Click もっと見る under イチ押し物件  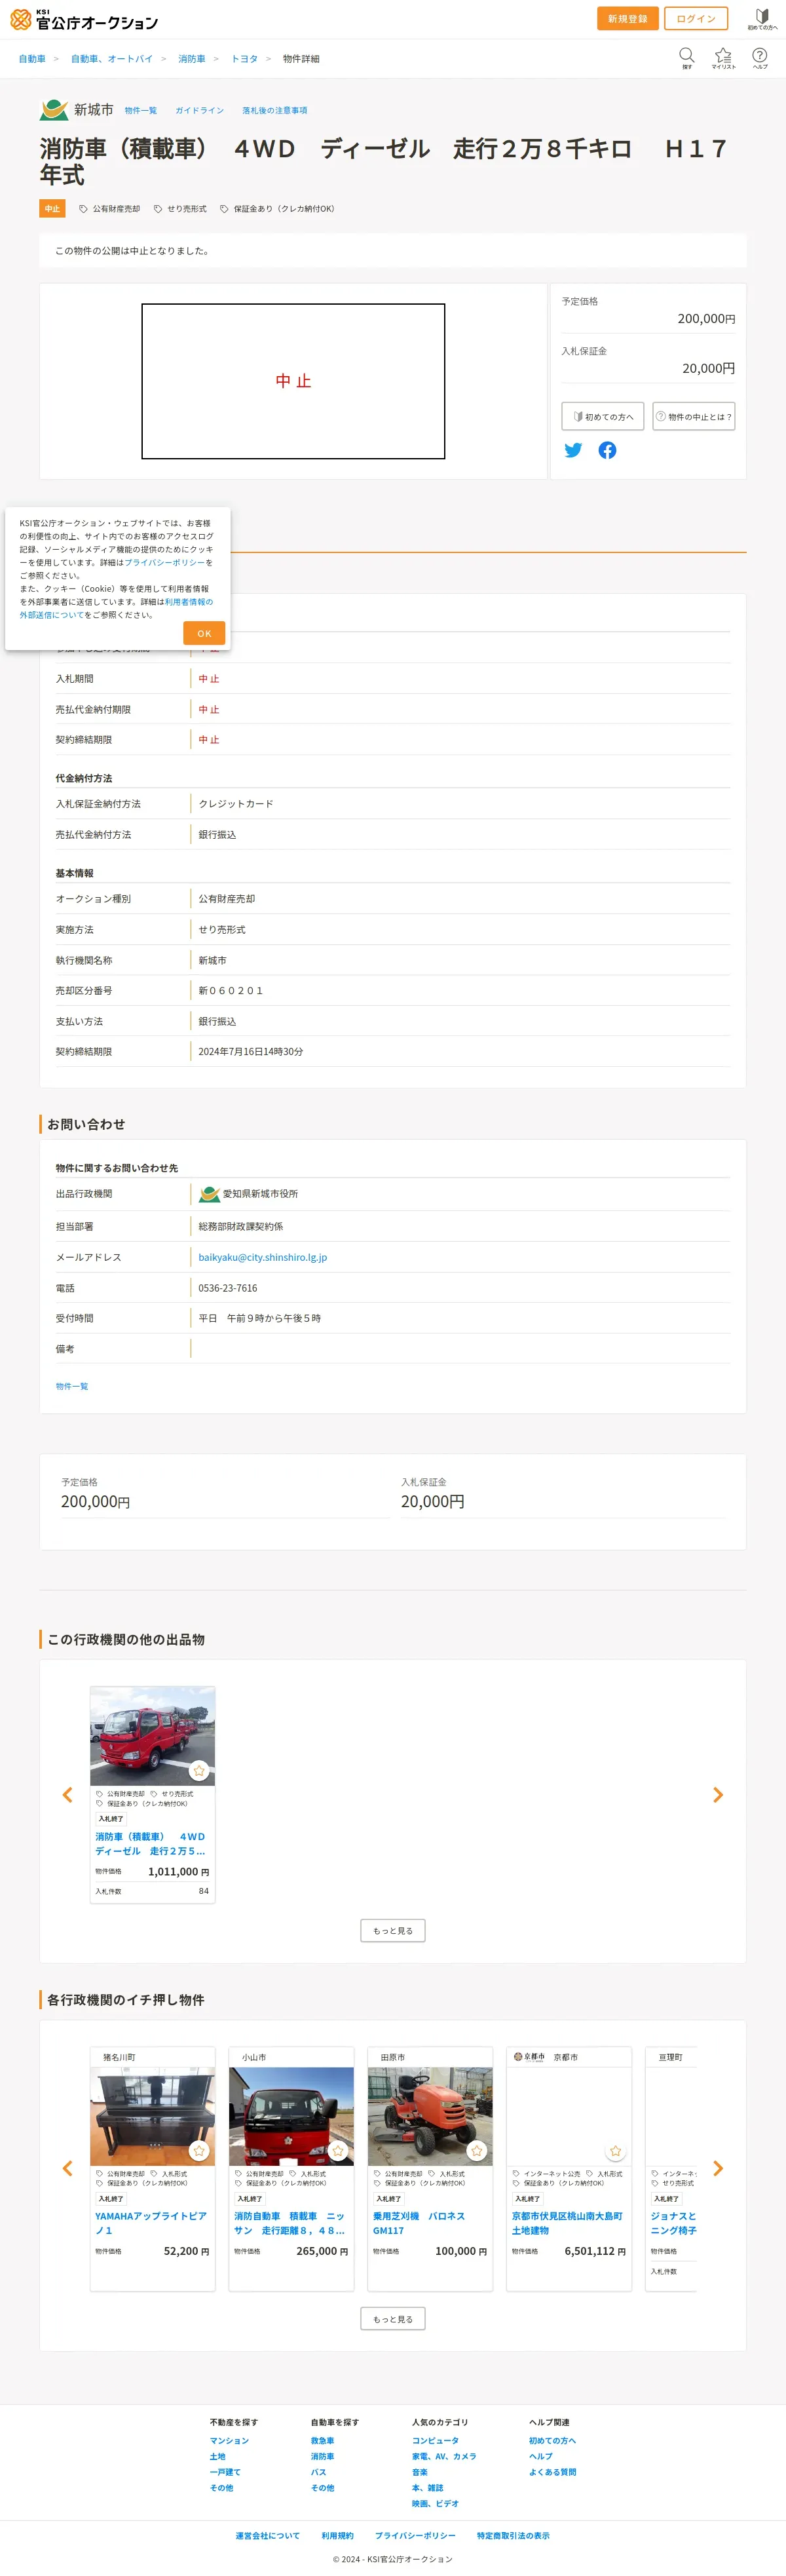click(x=393, y=2318)
